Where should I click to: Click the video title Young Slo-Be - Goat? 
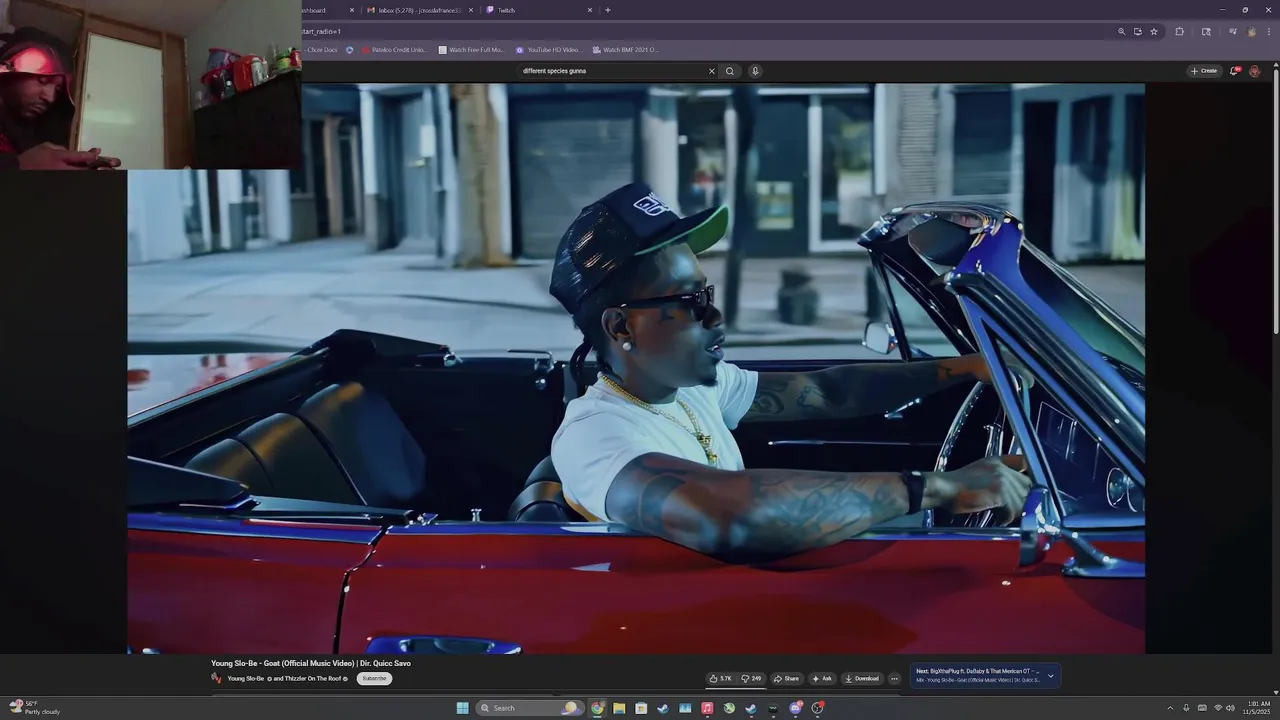(311, 663)
